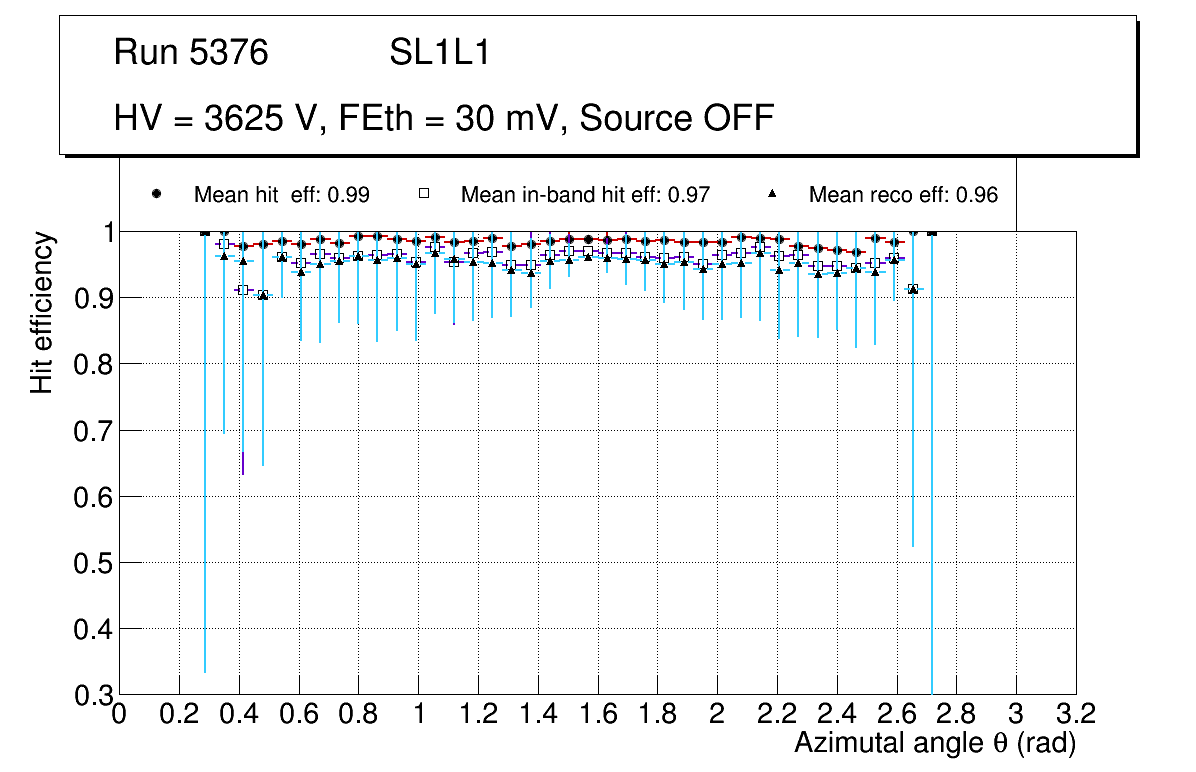
Task: Click the y-axis tick label 0.8
Action: click(x=92, y=364)
